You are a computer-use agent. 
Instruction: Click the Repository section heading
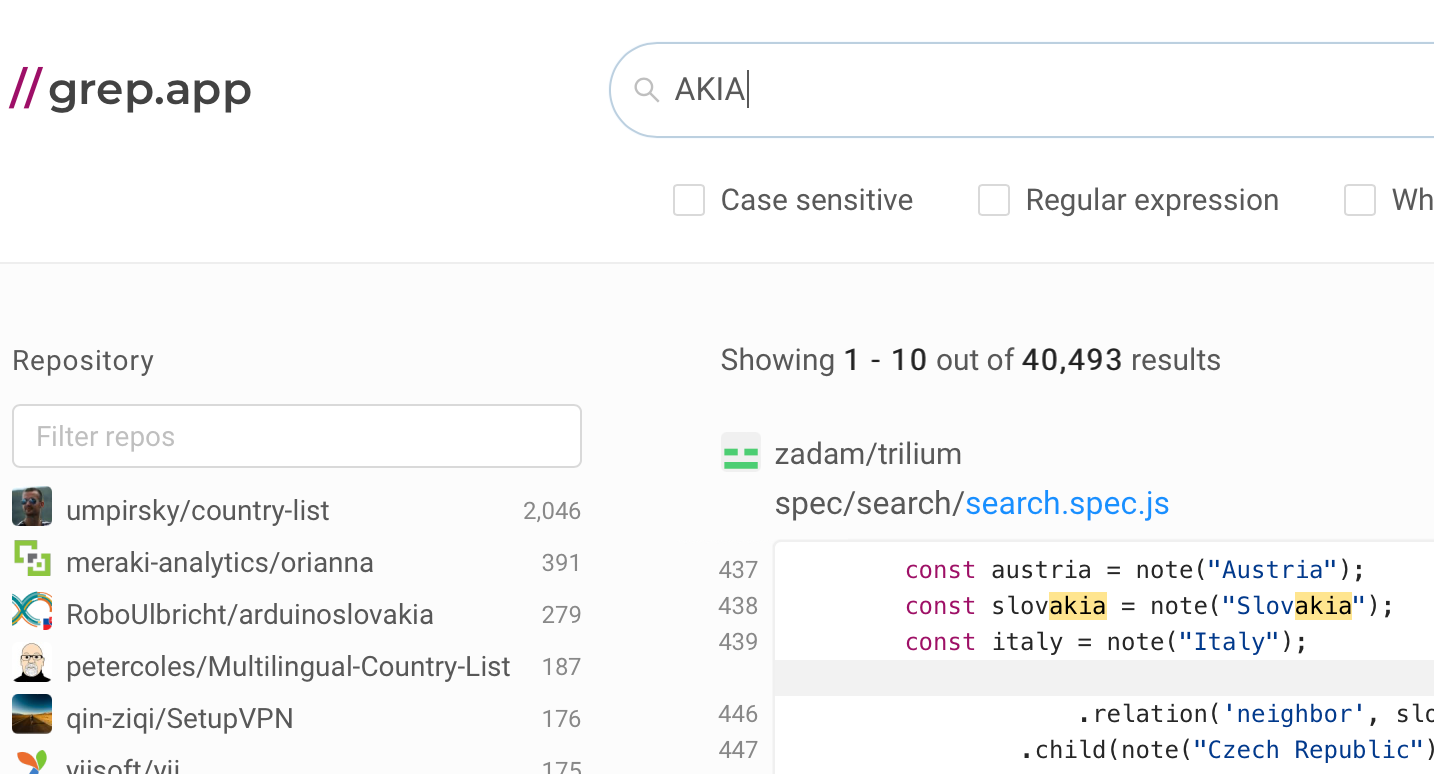point(83,361)
